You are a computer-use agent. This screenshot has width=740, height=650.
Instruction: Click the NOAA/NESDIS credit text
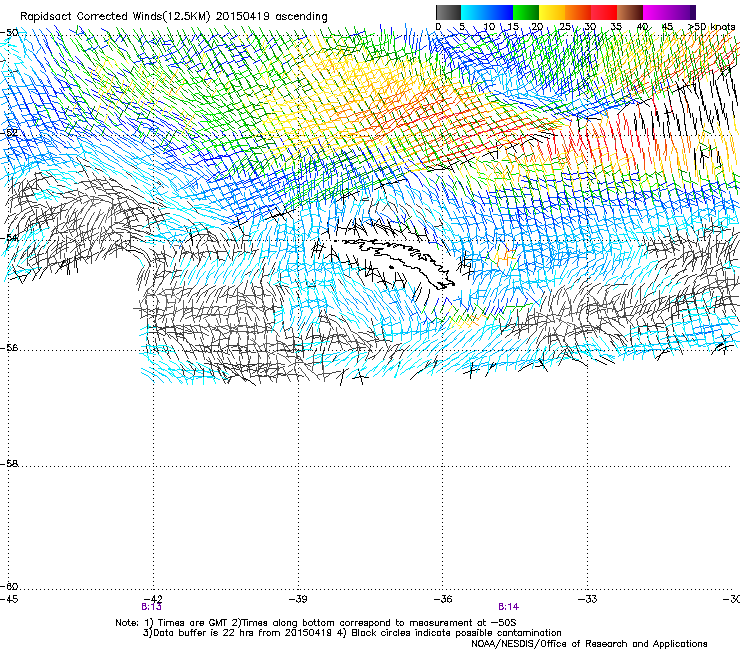pyautogui.click(x=589, y=644)
